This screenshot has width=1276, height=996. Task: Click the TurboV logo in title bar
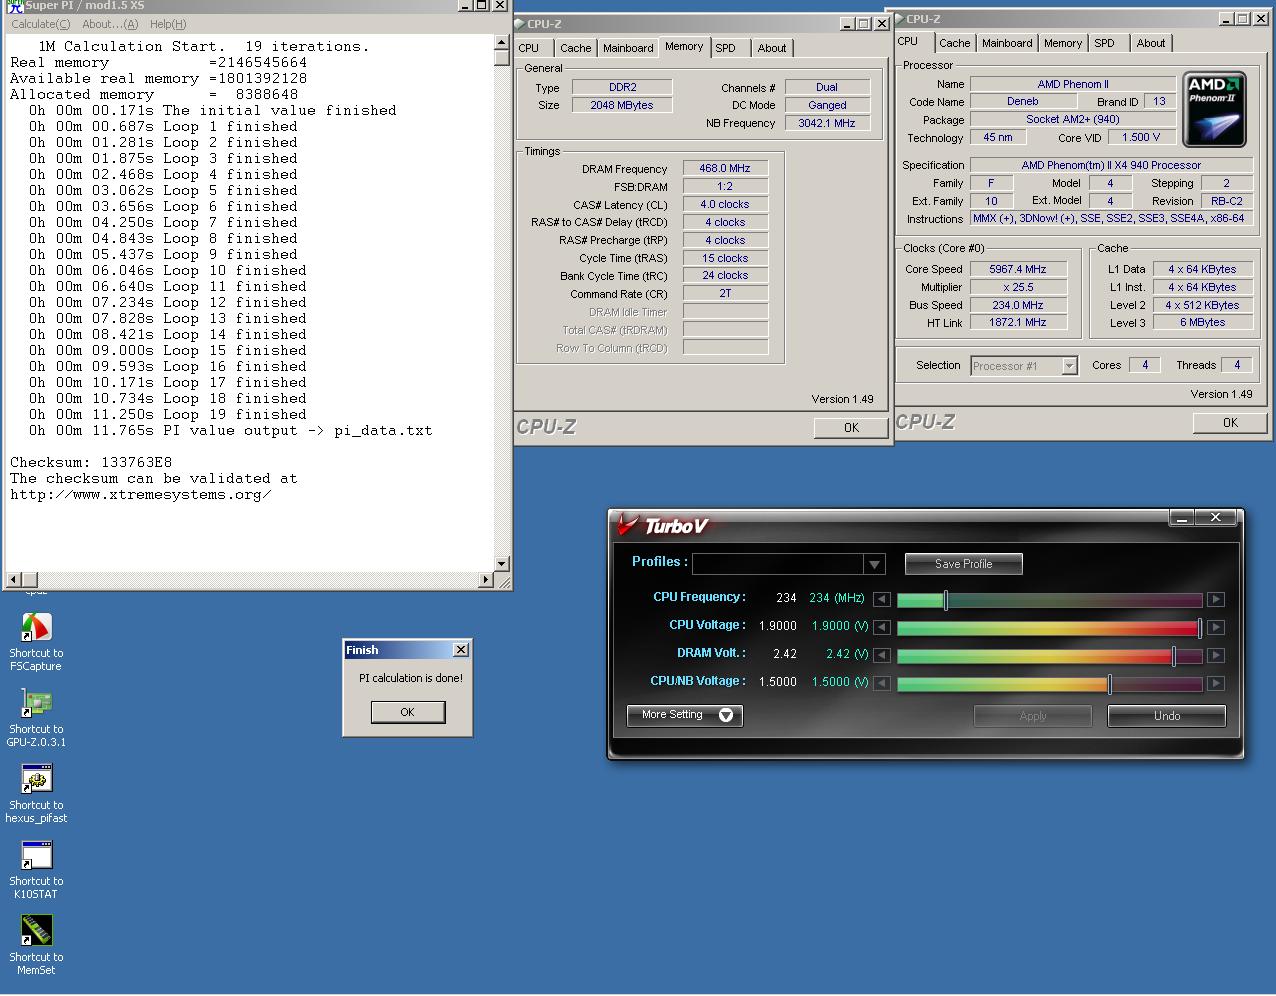click(x=662, y=525)
